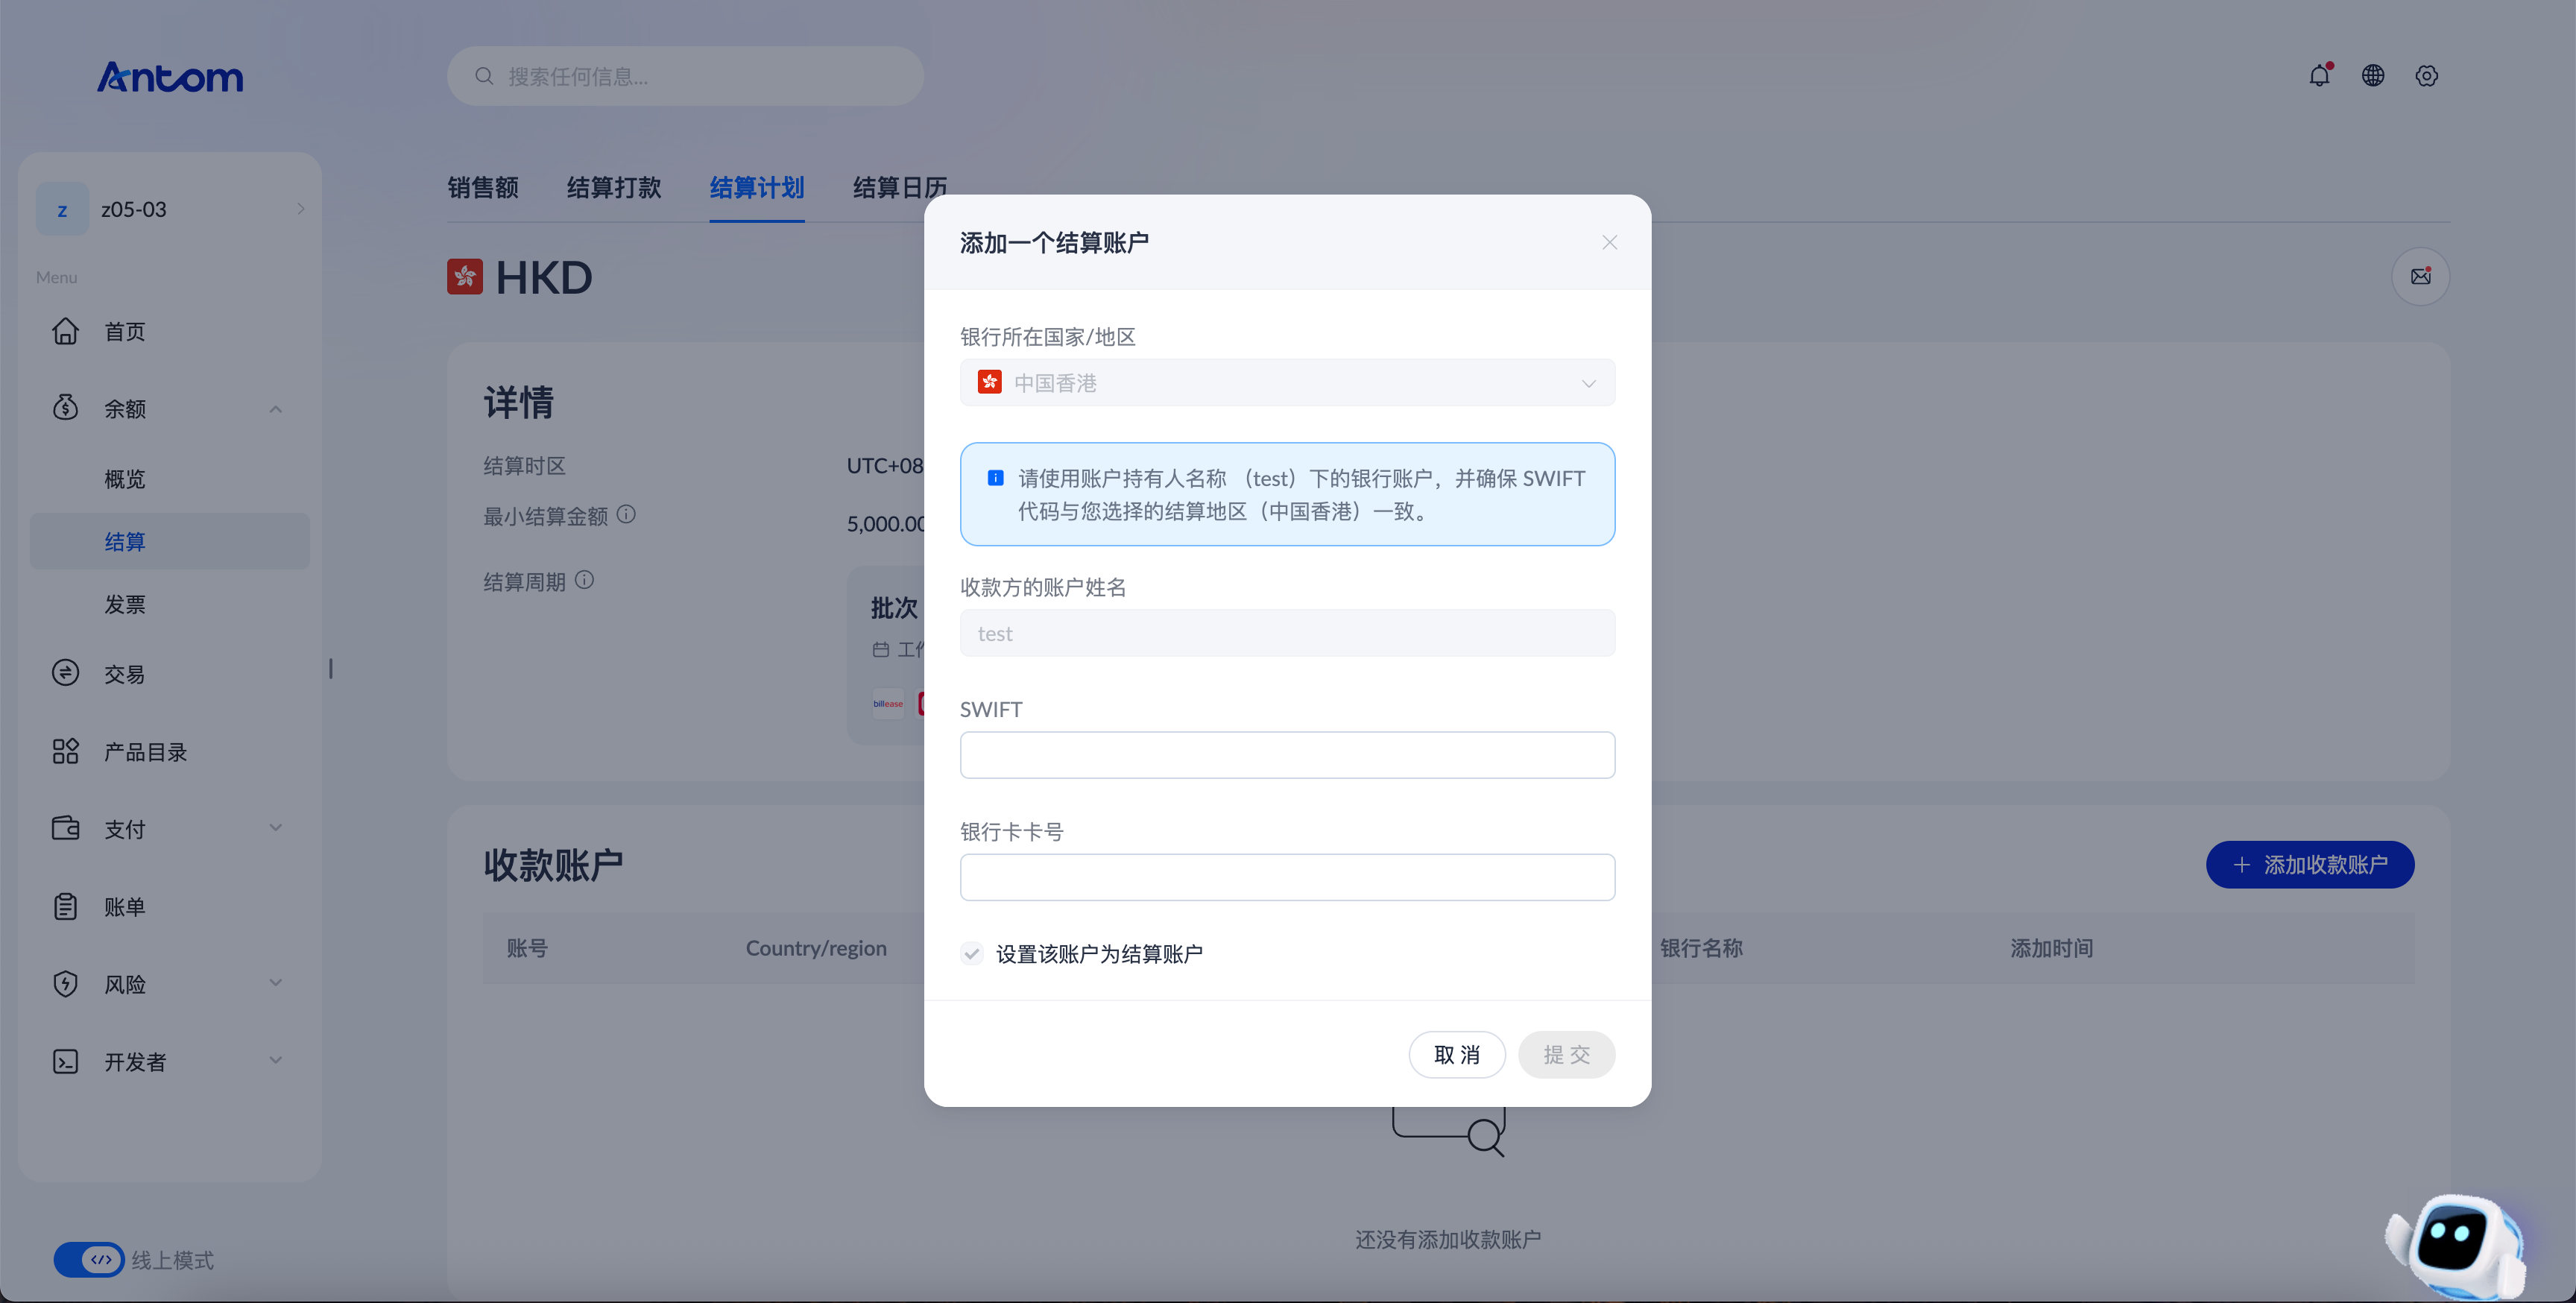
Task: Click the info icon next to 最小结算金额
Action: coord(626,515)
